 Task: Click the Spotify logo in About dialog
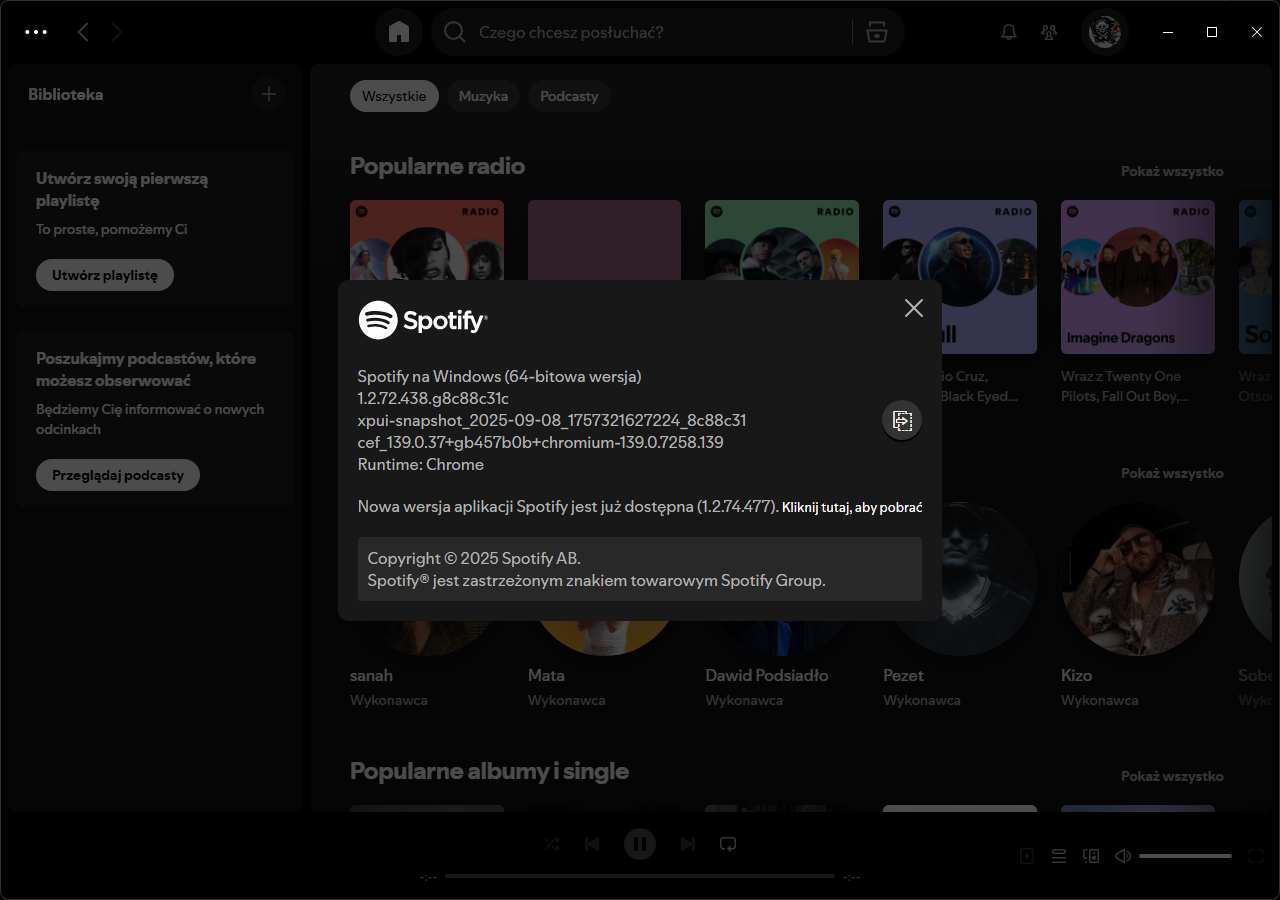pos(423,320)
